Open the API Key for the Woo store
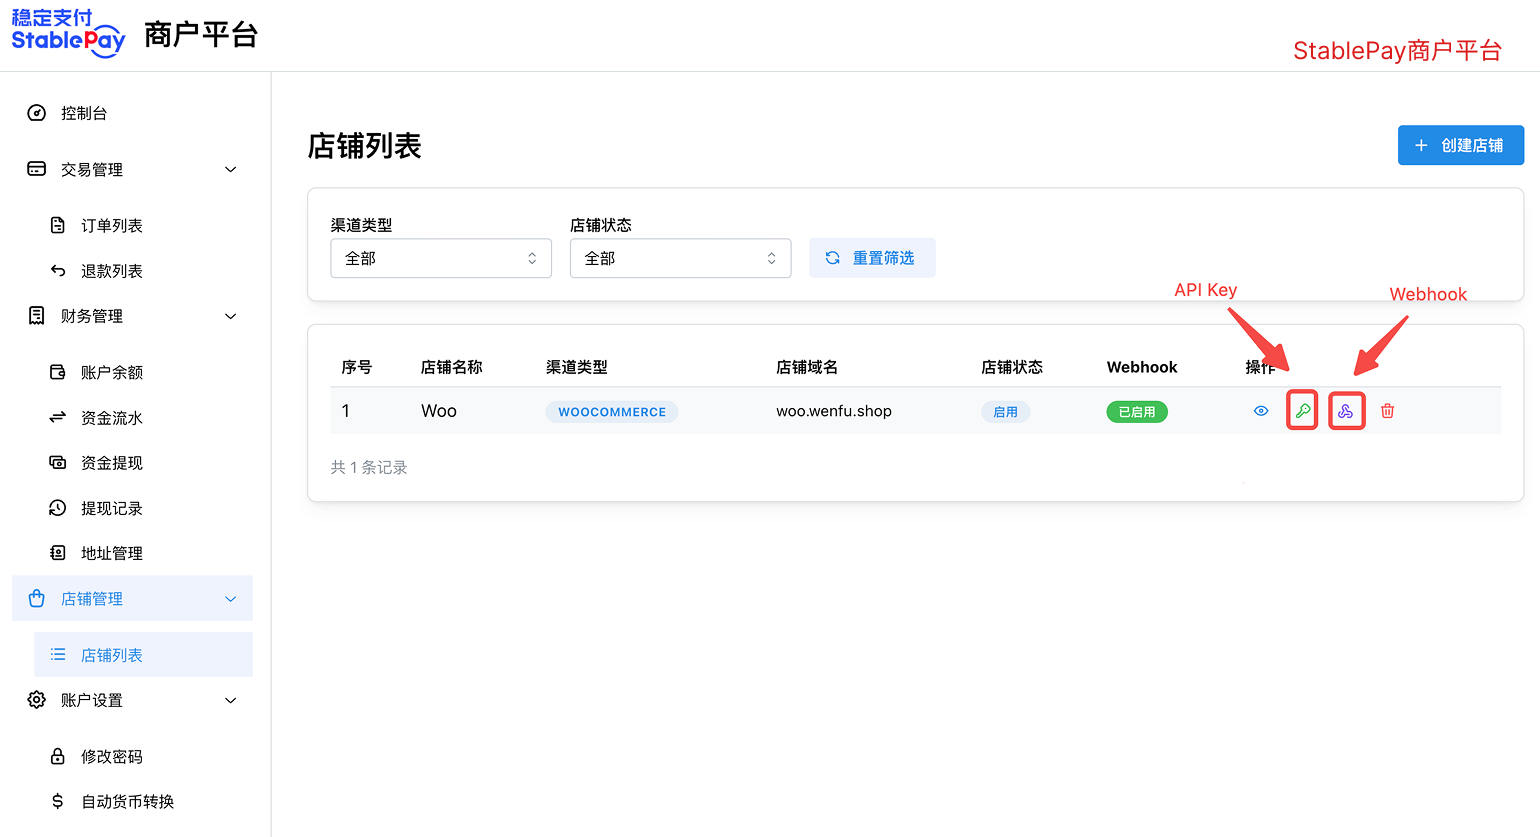 click(1302, 410)
